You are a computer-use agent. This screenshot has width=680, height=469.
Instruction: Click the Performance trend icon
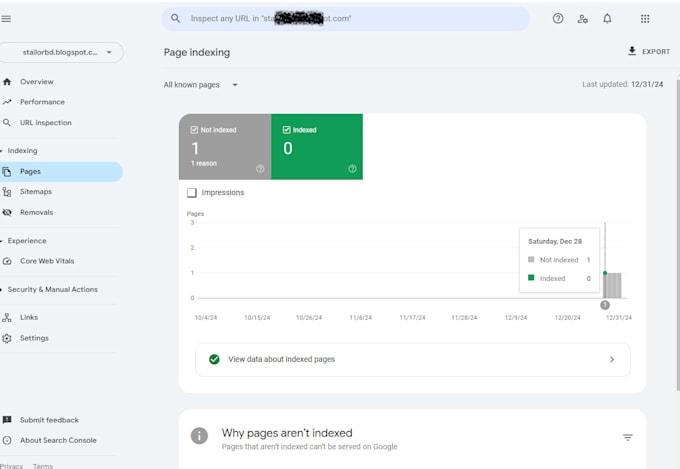pos(7,102)
